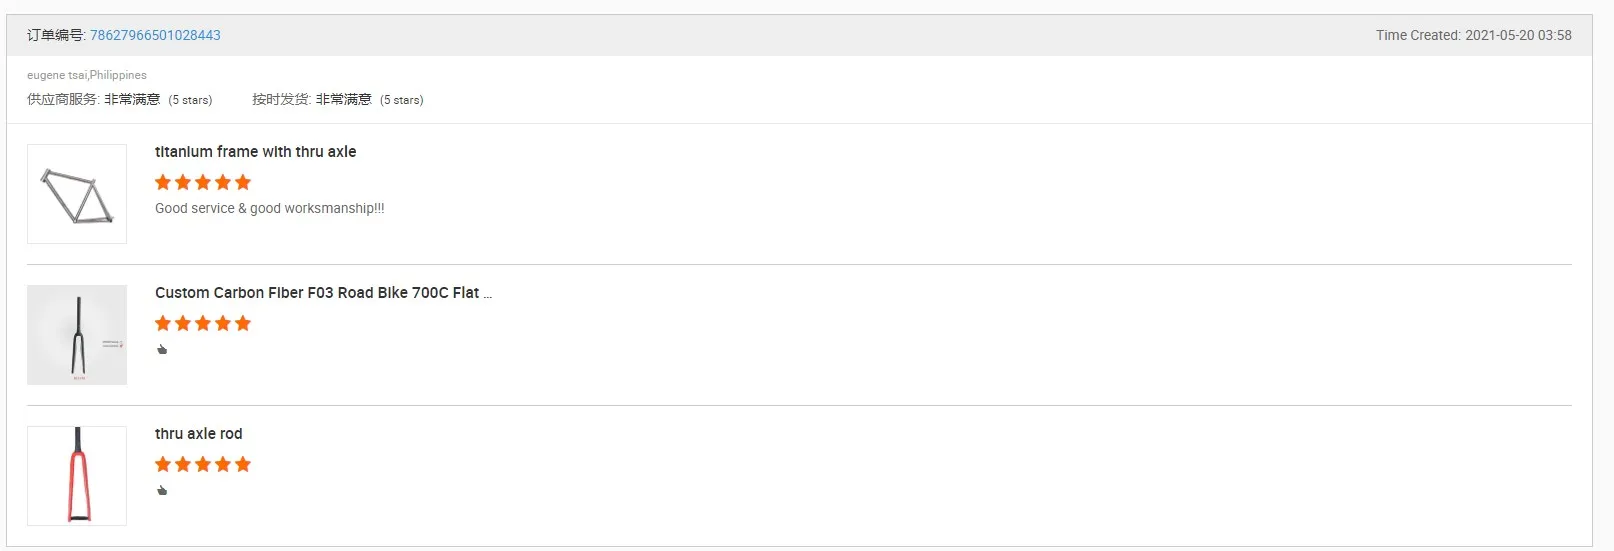The image size is (1614, 551).
Task: Click hand icon below thru axle rod stars
Action: tap(162, 491)
